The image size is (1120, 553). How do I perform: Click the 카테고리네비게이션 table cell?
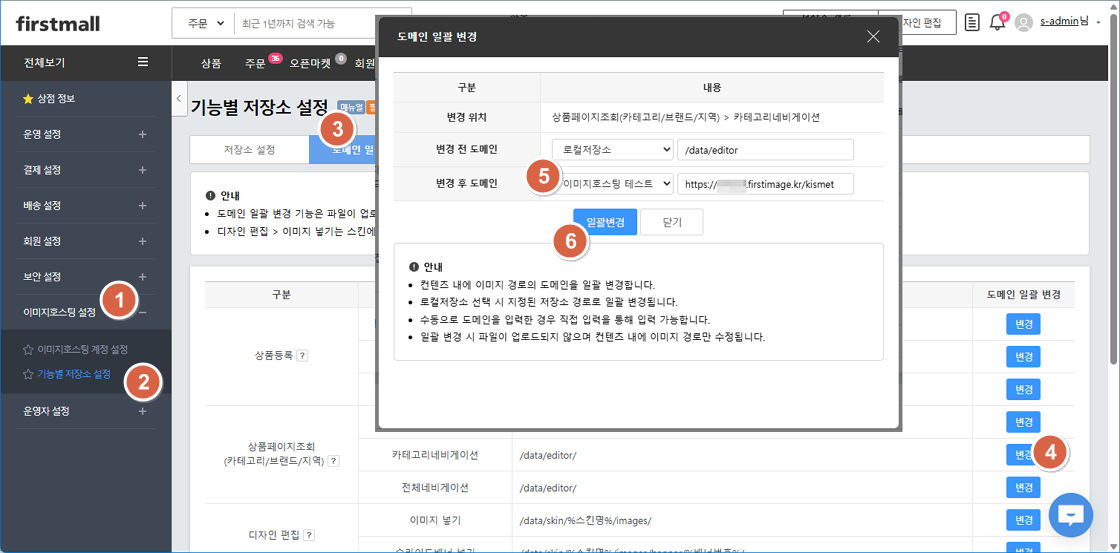click(434, 454)
